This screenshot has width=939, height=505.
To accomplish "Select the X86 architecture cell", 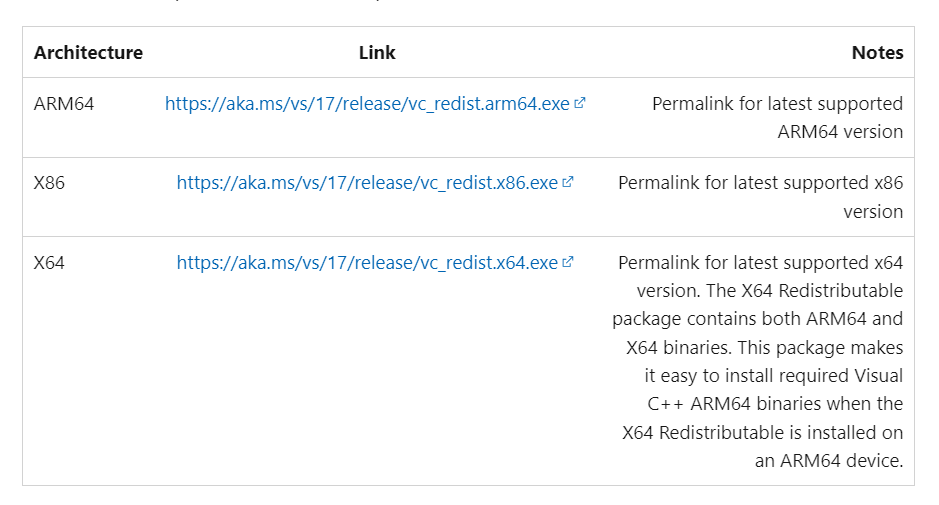I will click(x=49, y=183).
